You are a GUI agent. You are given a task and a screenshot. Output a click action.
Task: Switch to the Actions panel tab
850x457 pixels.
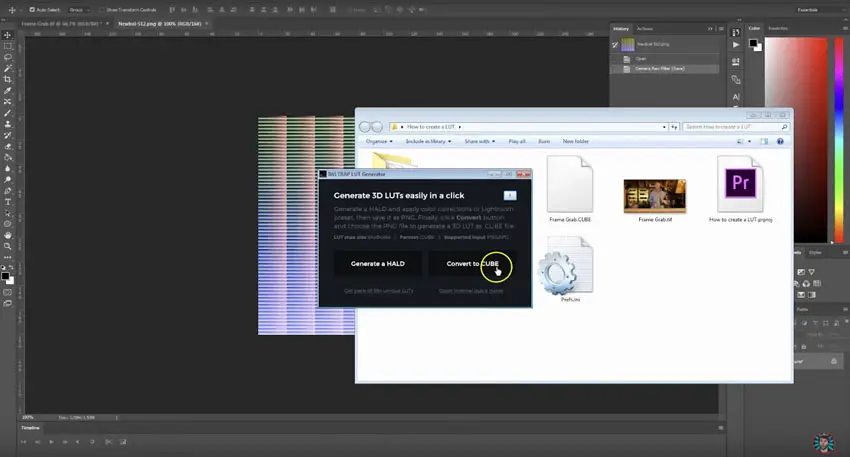tap(645, 29)
